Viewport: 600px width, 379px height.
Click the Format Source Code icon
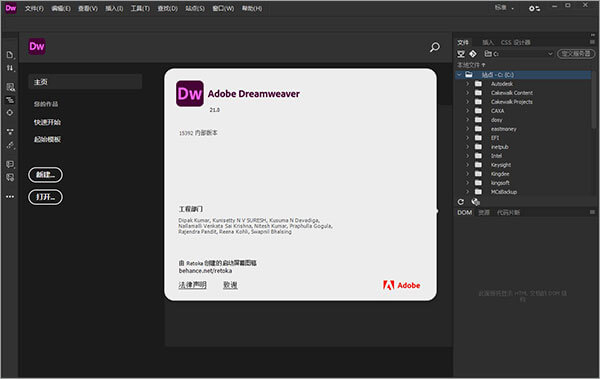pyautogui.click(x=10, y=145)
